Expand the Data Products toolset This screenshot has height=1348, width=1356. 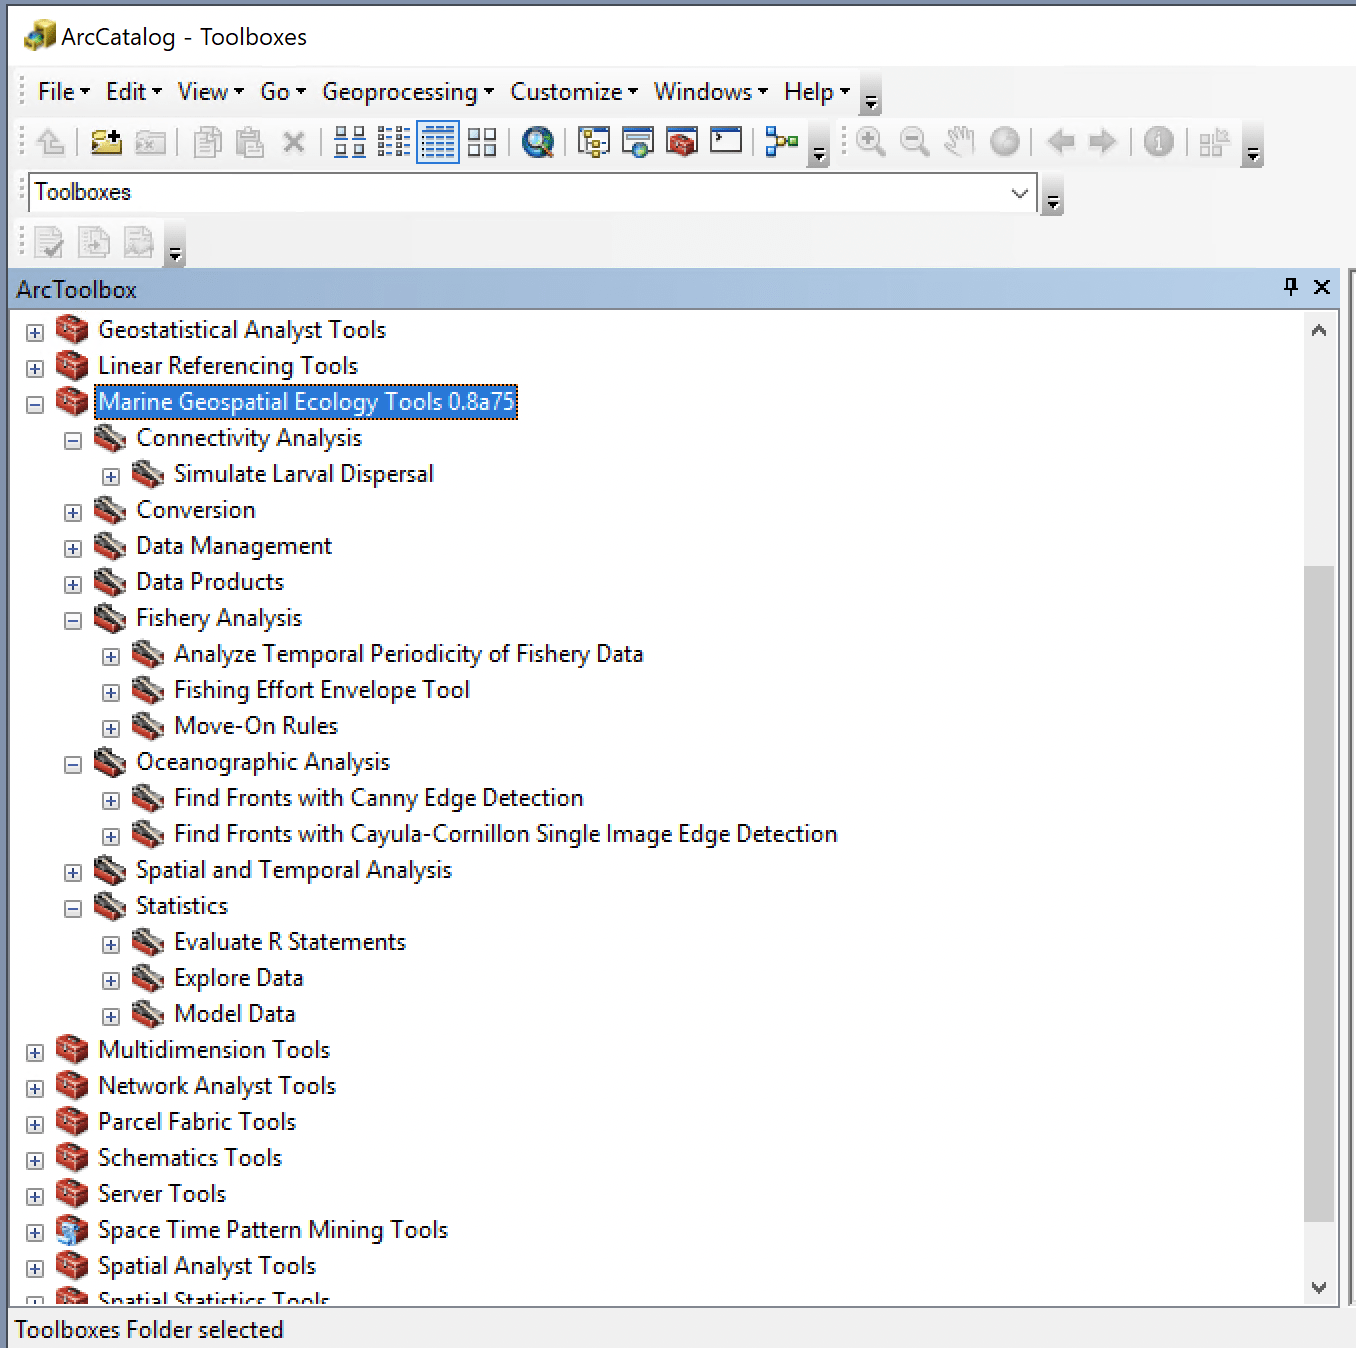[x=73, y=584]
